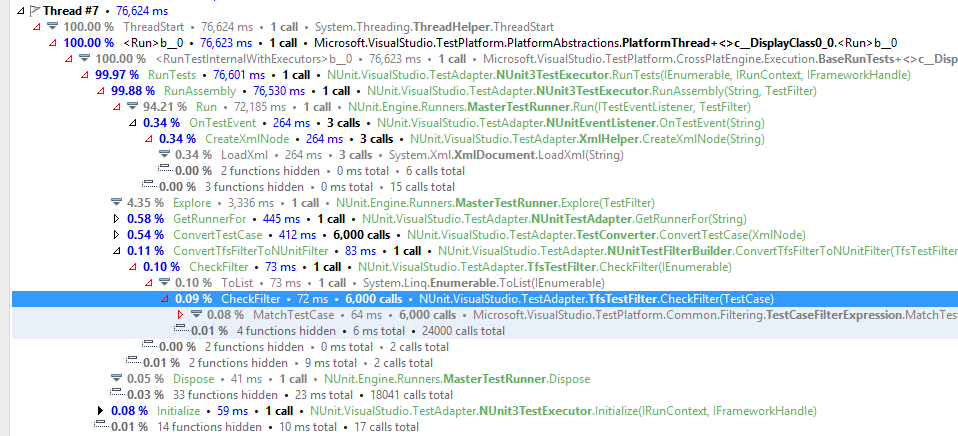The height and width of the screenshot is (436, 958).
Task: Collapse CheckFilter 0.10 % (IEnumerable) node
Action: coord(132,267)
